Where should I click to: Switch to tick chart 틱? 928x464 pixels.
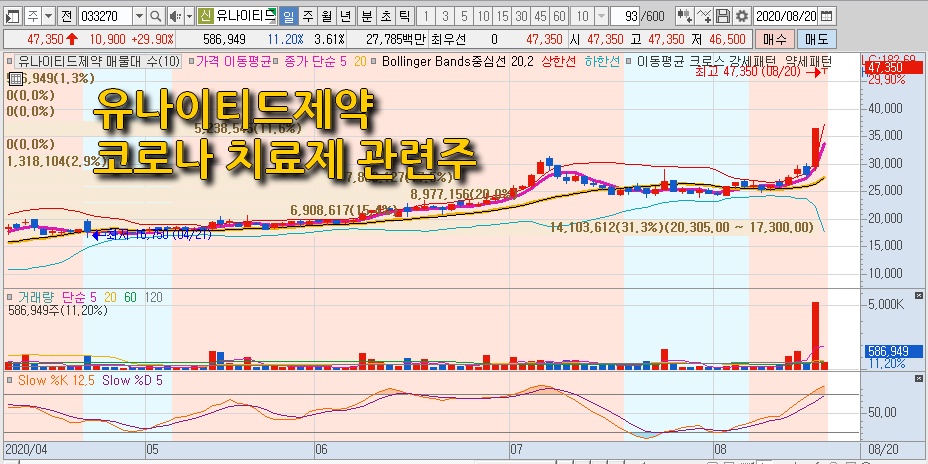(405, 16)
